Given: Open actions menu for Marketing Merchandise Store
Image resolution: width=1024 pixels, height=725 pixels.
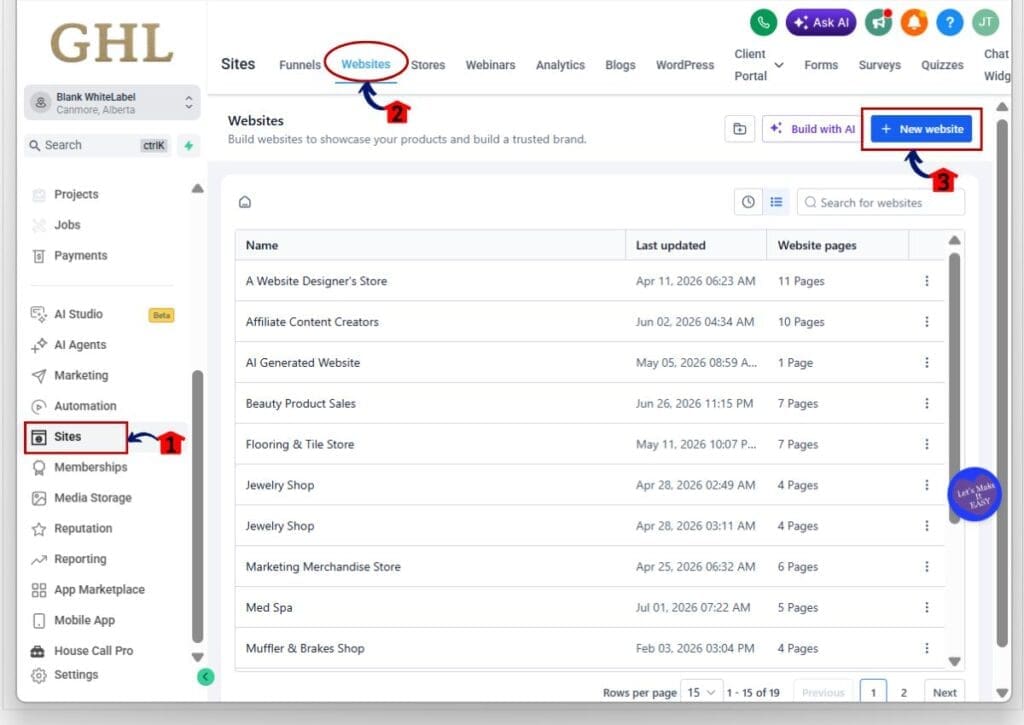Looking at the screenshot, I should (926, 566).
